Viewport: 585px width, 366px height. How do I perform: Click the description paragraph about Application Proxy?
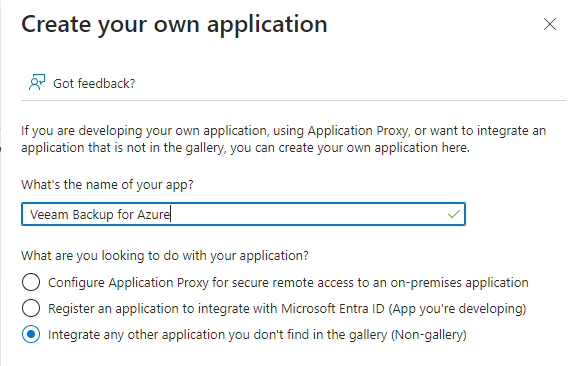tap(284, 139)
